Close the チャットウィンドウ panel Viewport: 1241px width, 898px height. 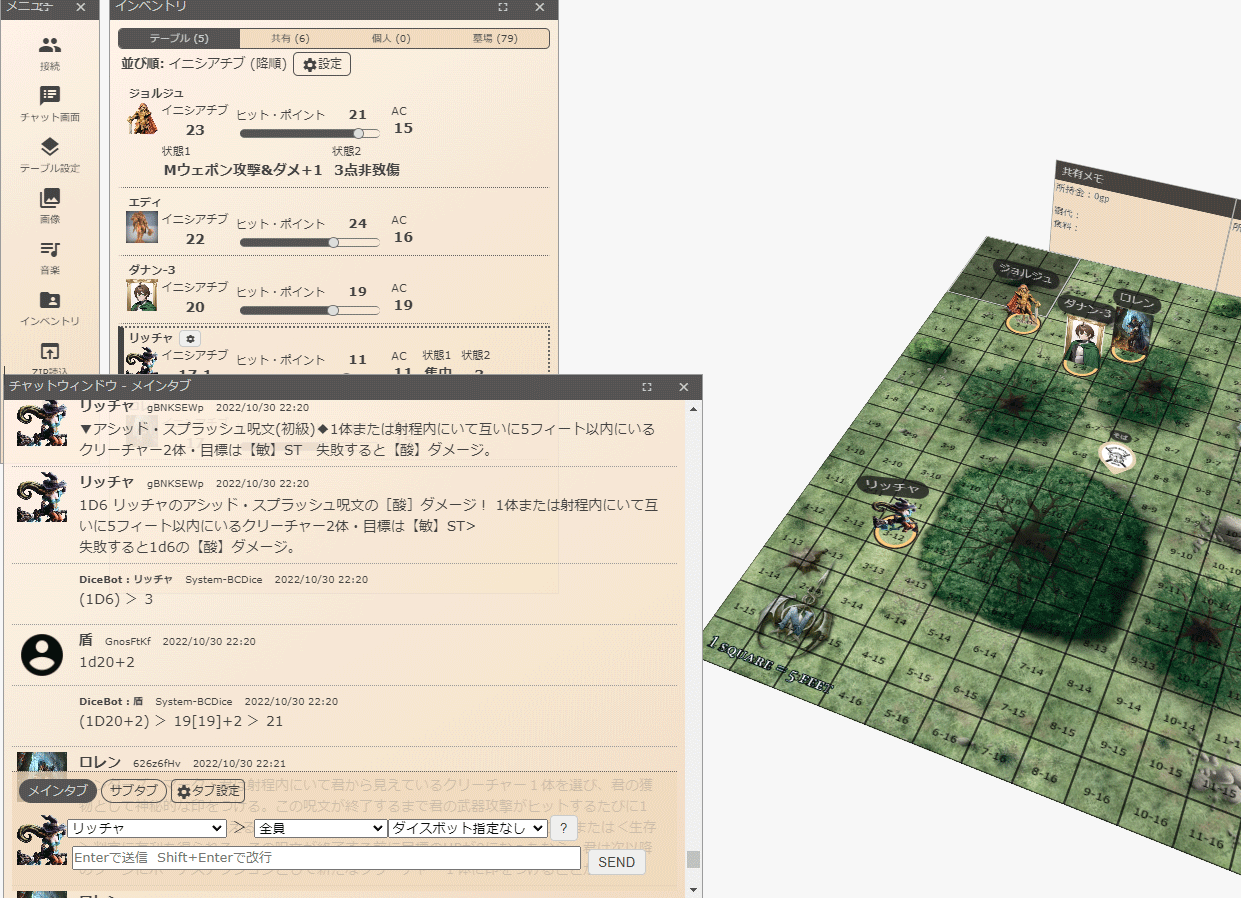(x=684, y=386)
